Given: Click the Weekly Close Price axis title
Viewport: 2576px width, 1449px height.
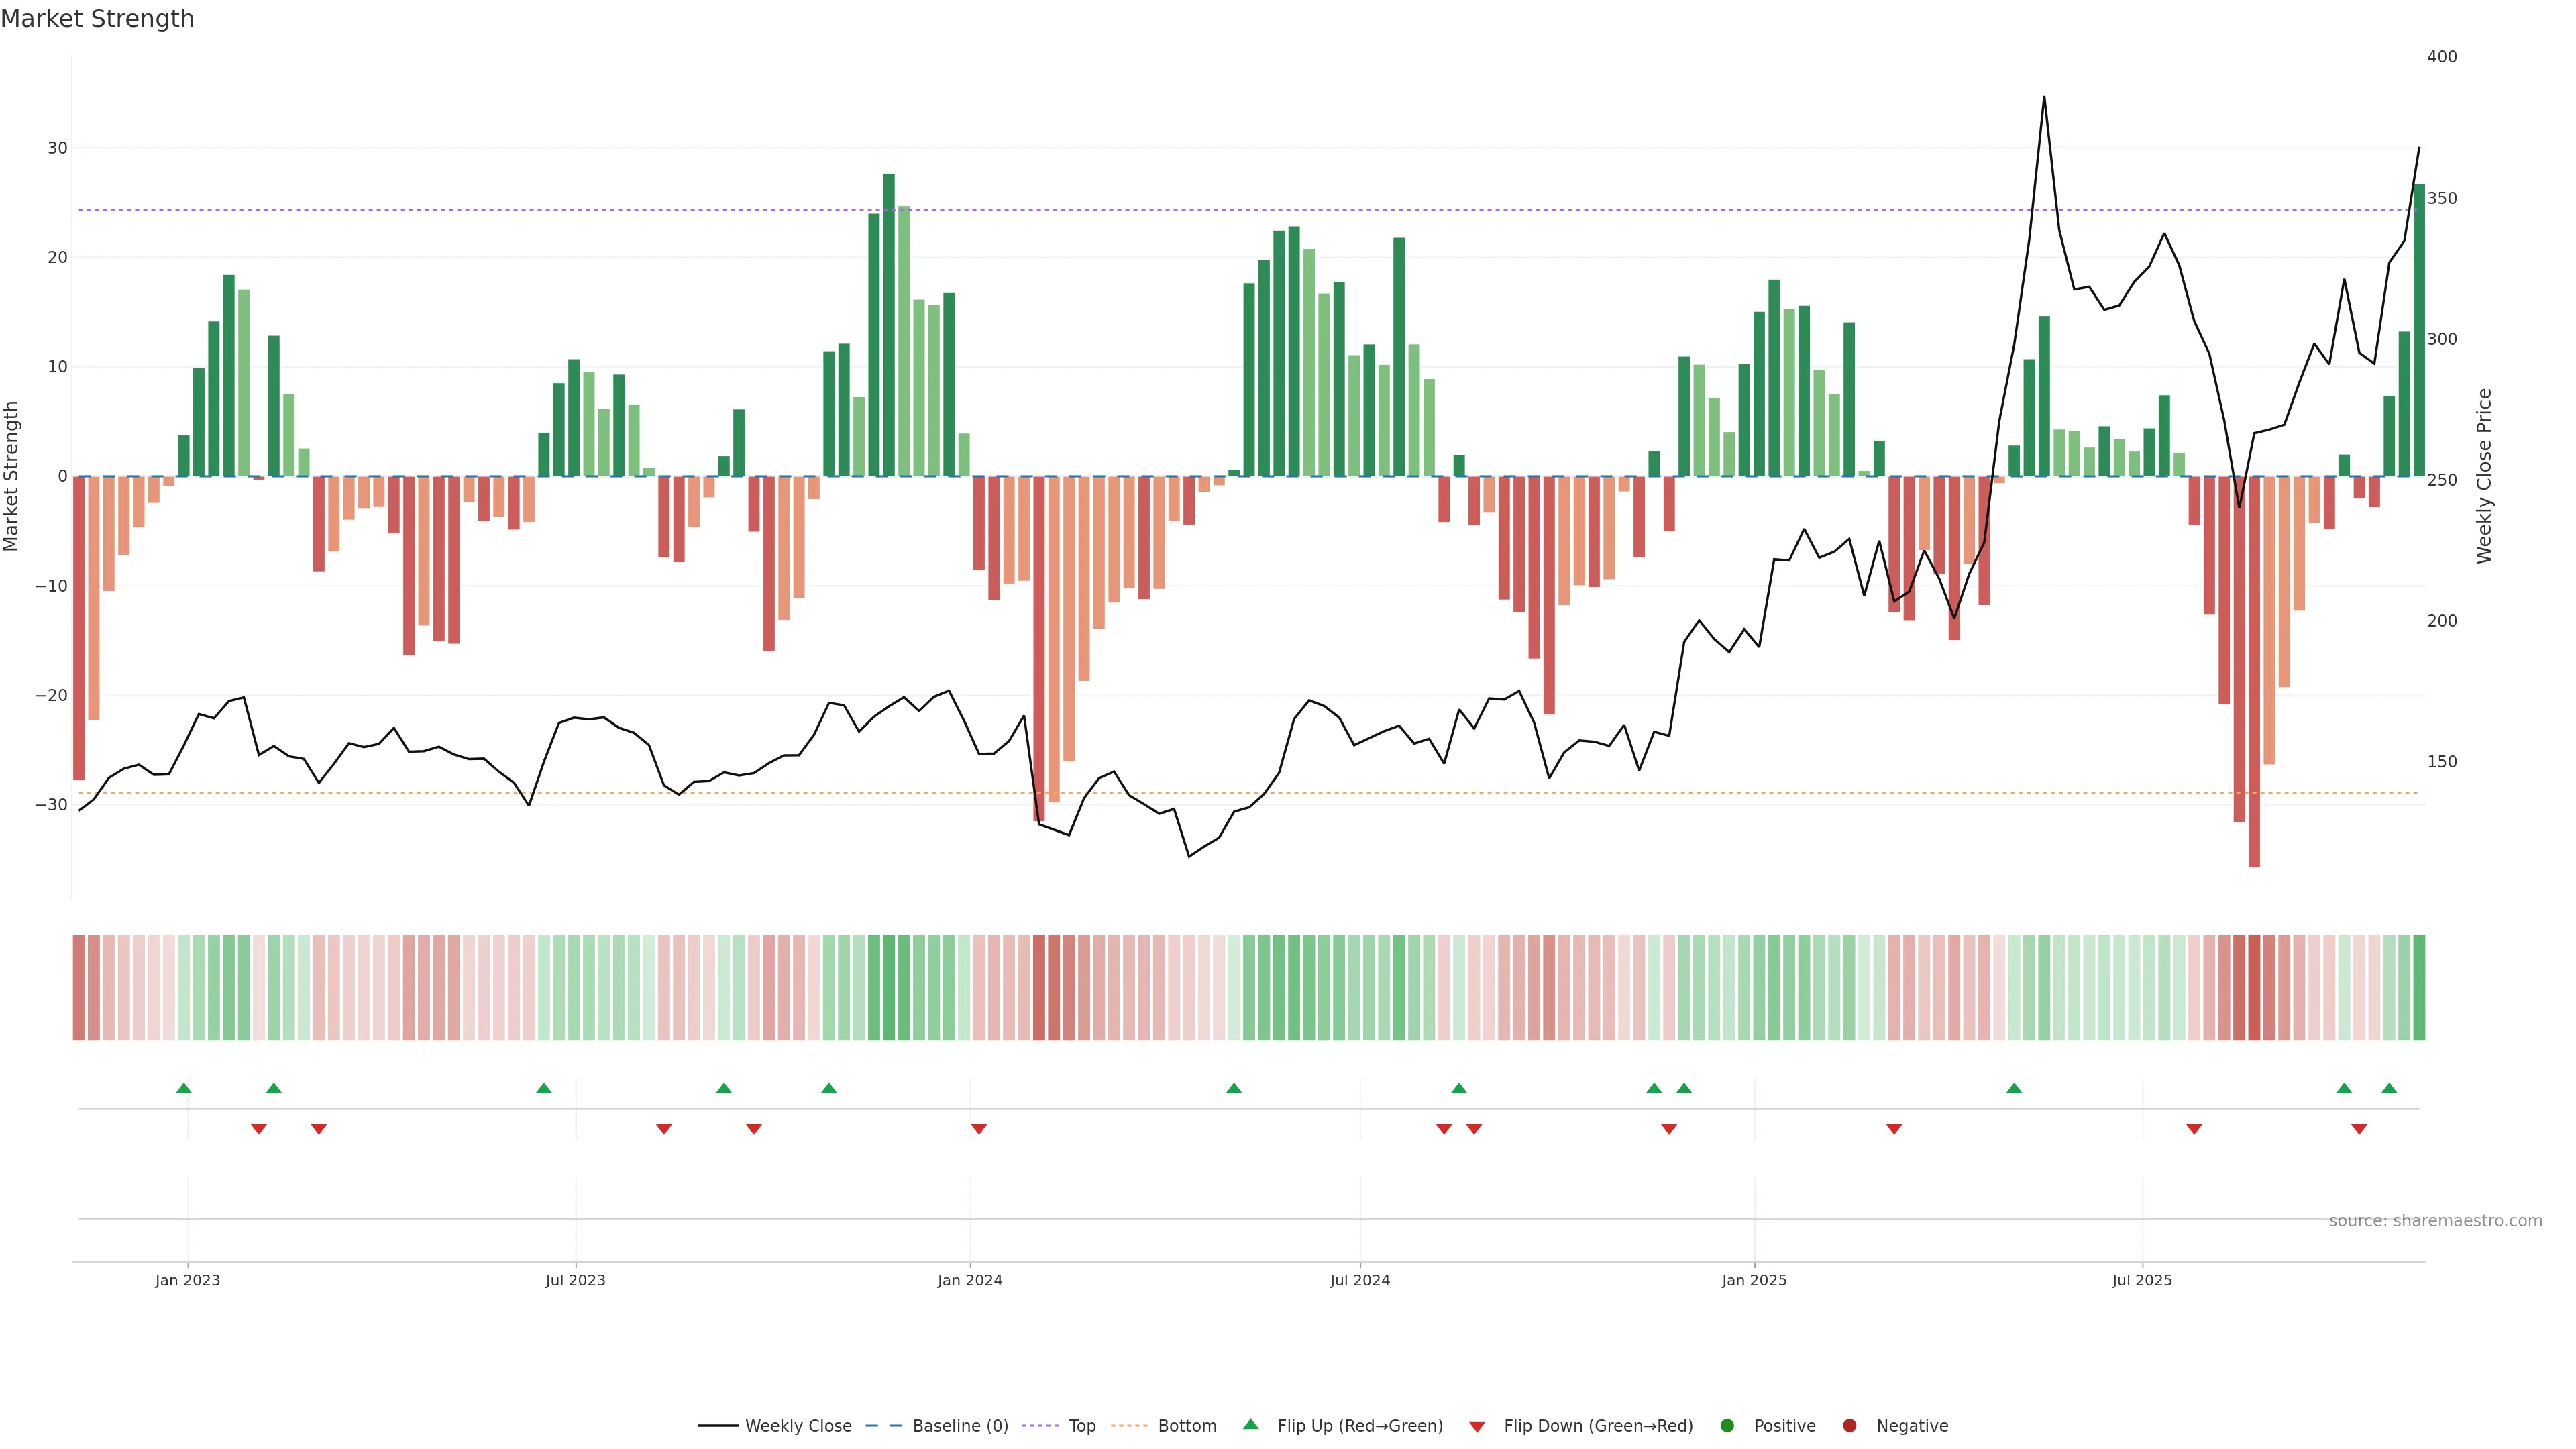Looking at the screenshot, I should coord(2485,476).
